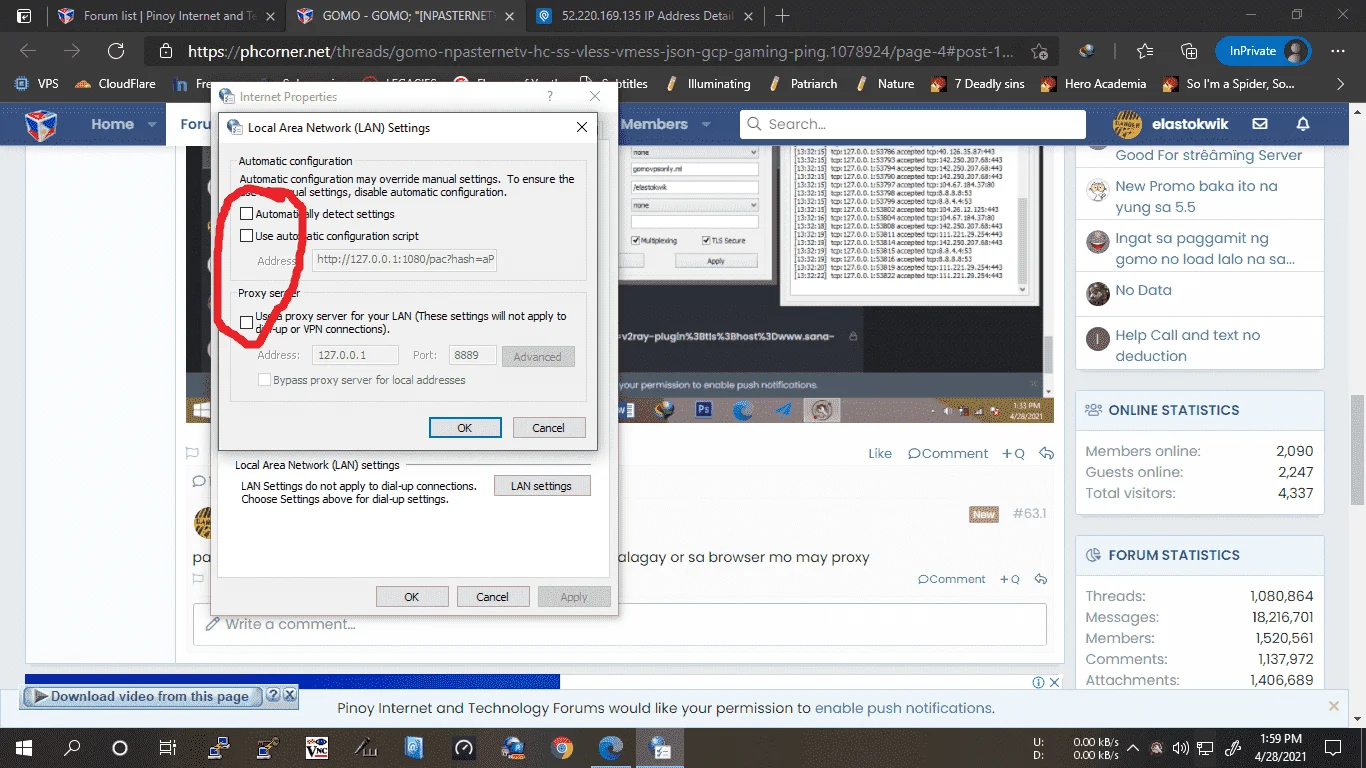Viewport: 1366px width, 768px height.
Task: Click the proxy Port field
Action: tap(472, 355)
